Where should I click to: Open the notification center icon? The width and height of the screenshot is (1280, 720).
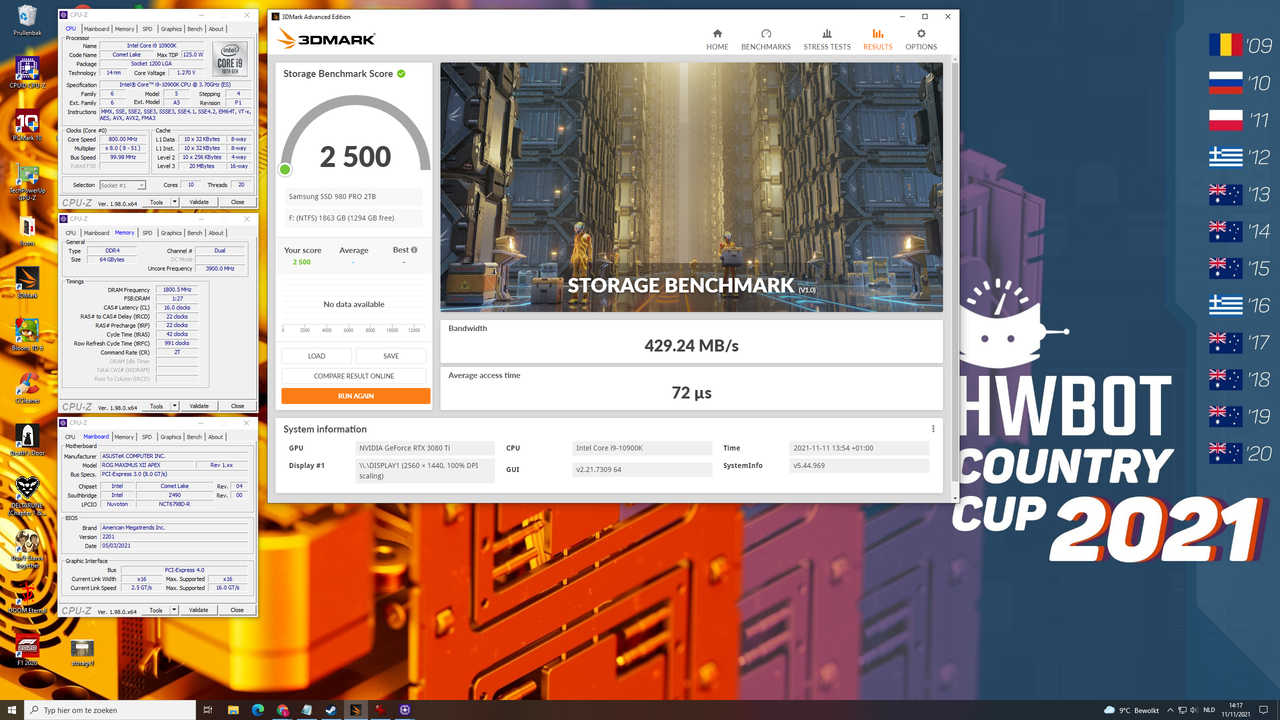[1265, 710]
